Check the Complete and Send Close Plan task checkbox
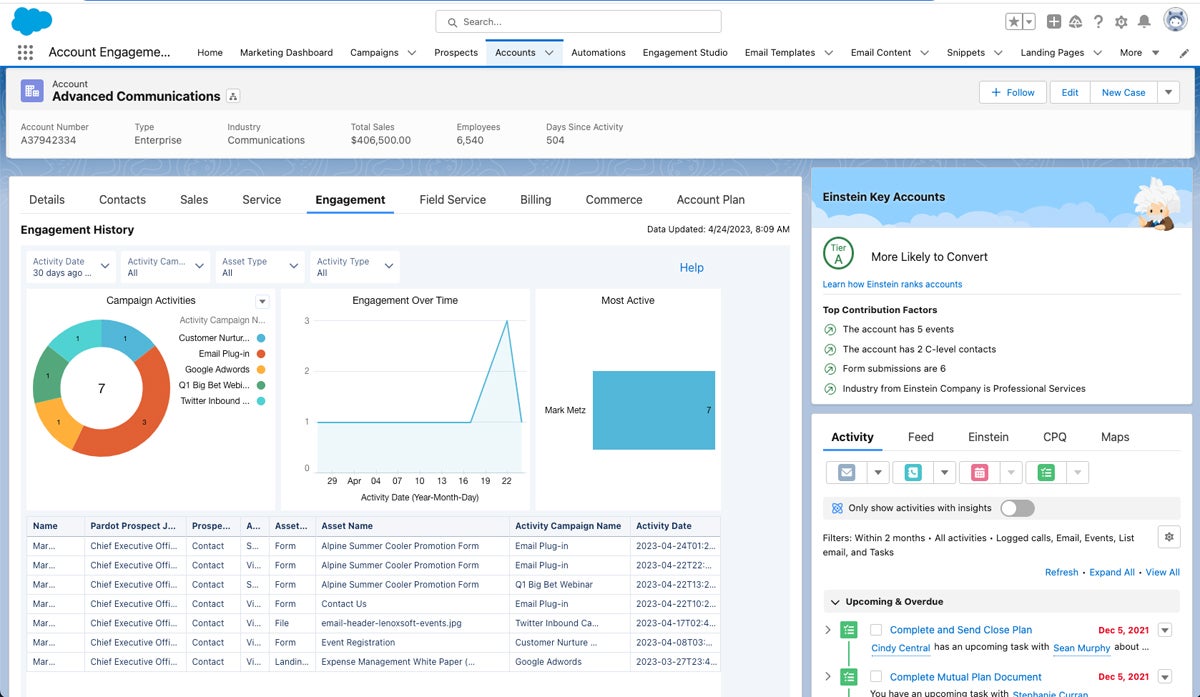 (x=876, y=630)
